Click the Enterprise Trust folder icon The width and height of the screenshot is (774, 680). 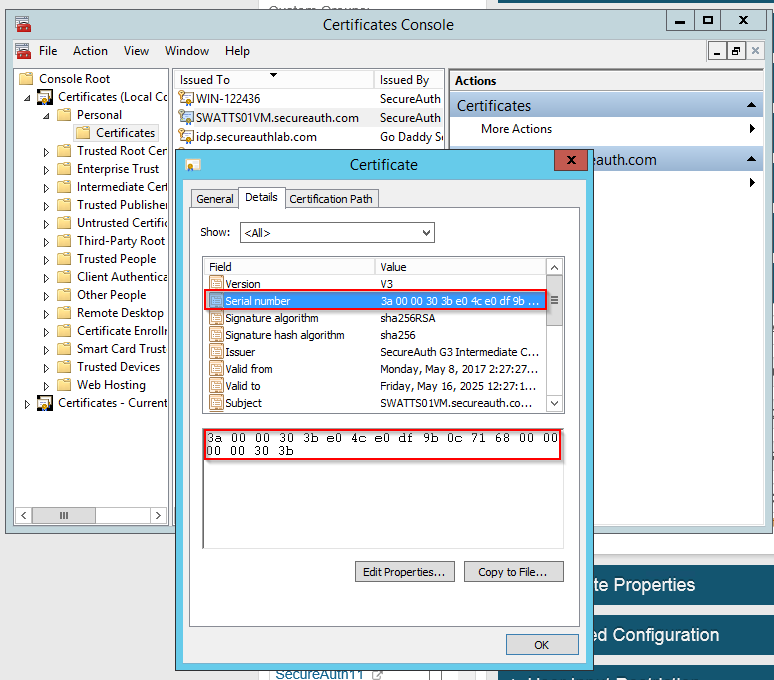[64, 169]
